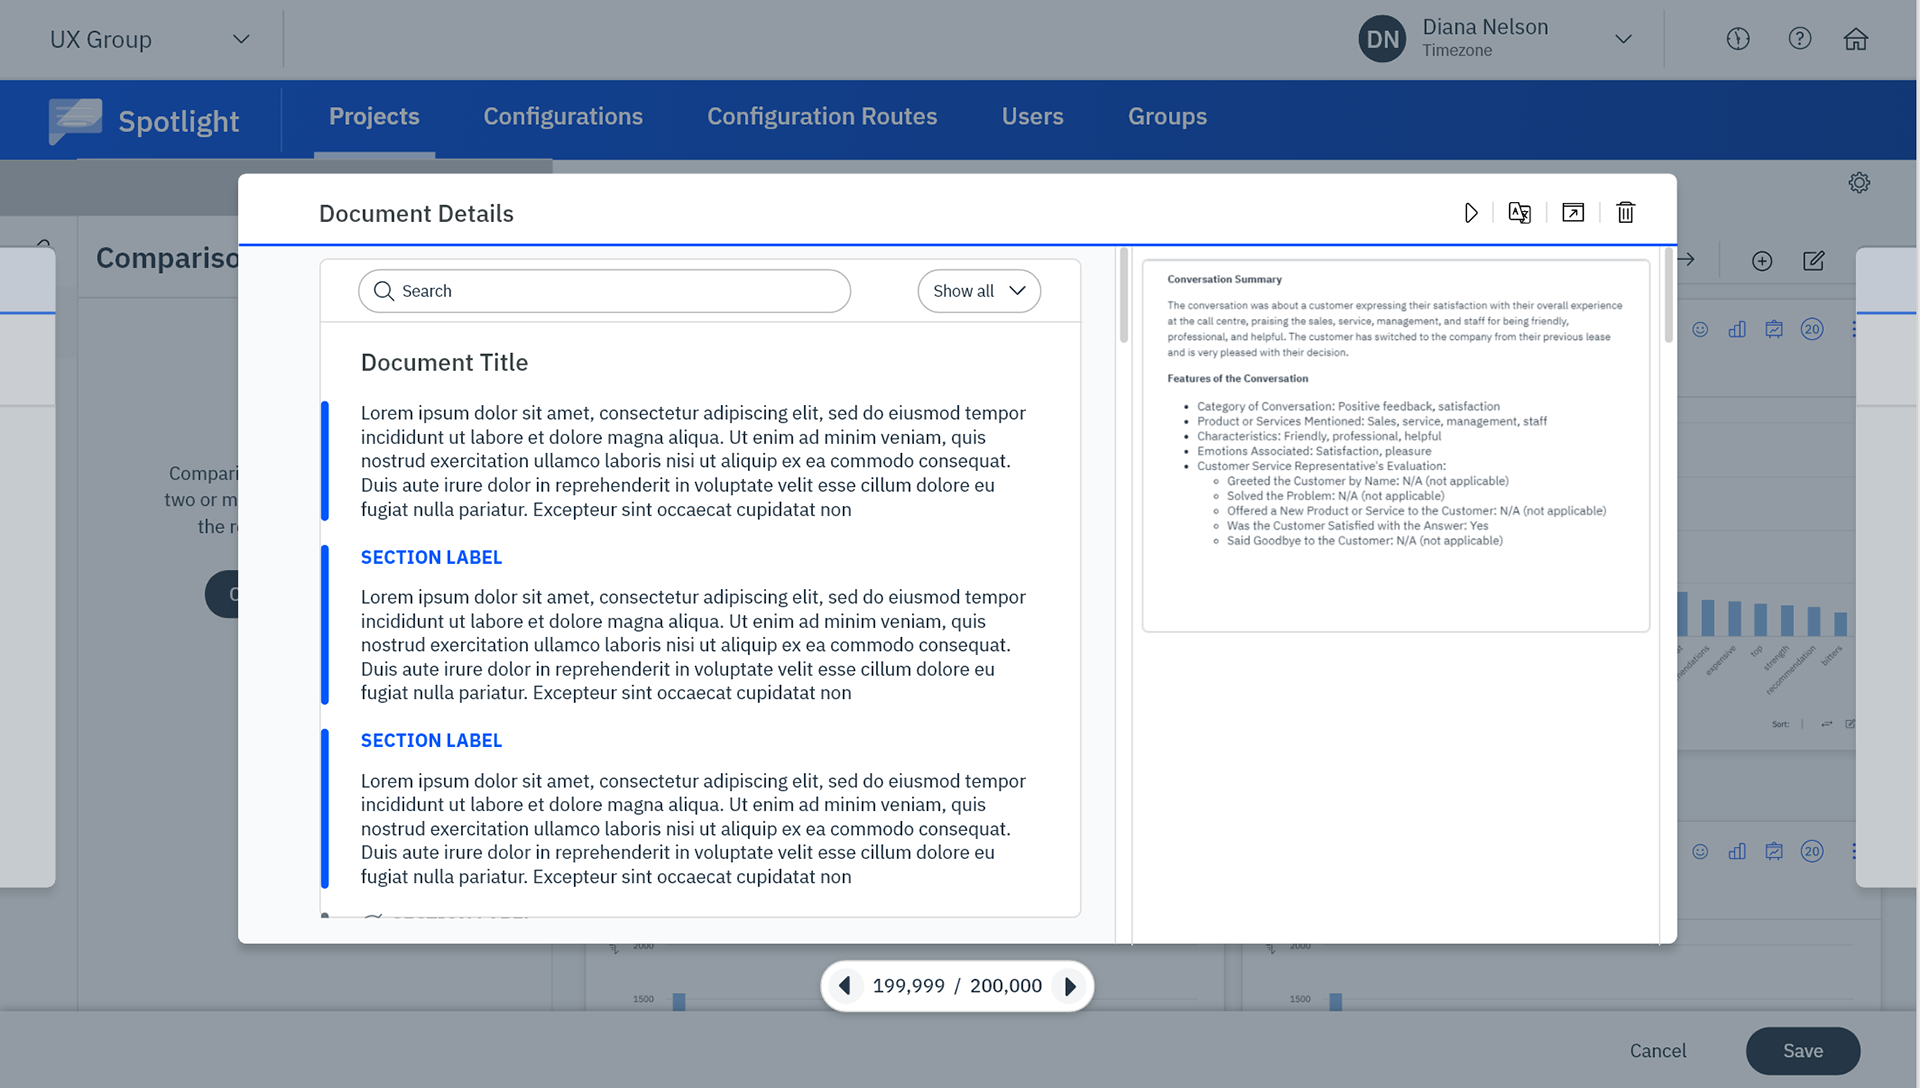Click the edit pencil icon behind dialog
The height and width of the screenshot is (1088, 1920).
pyautogui.click(x=1814, y=261)
